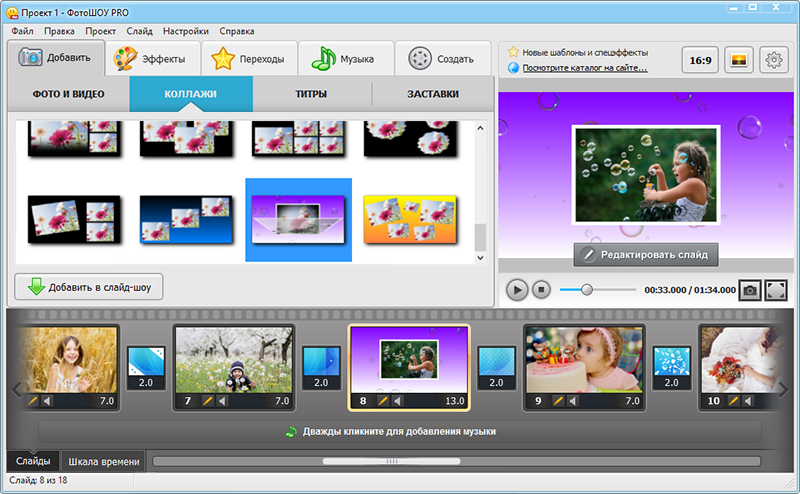Click Добавить в слайд-шоу button
Viewport: 800px width, 494px height.
click(x=89, y=287)
